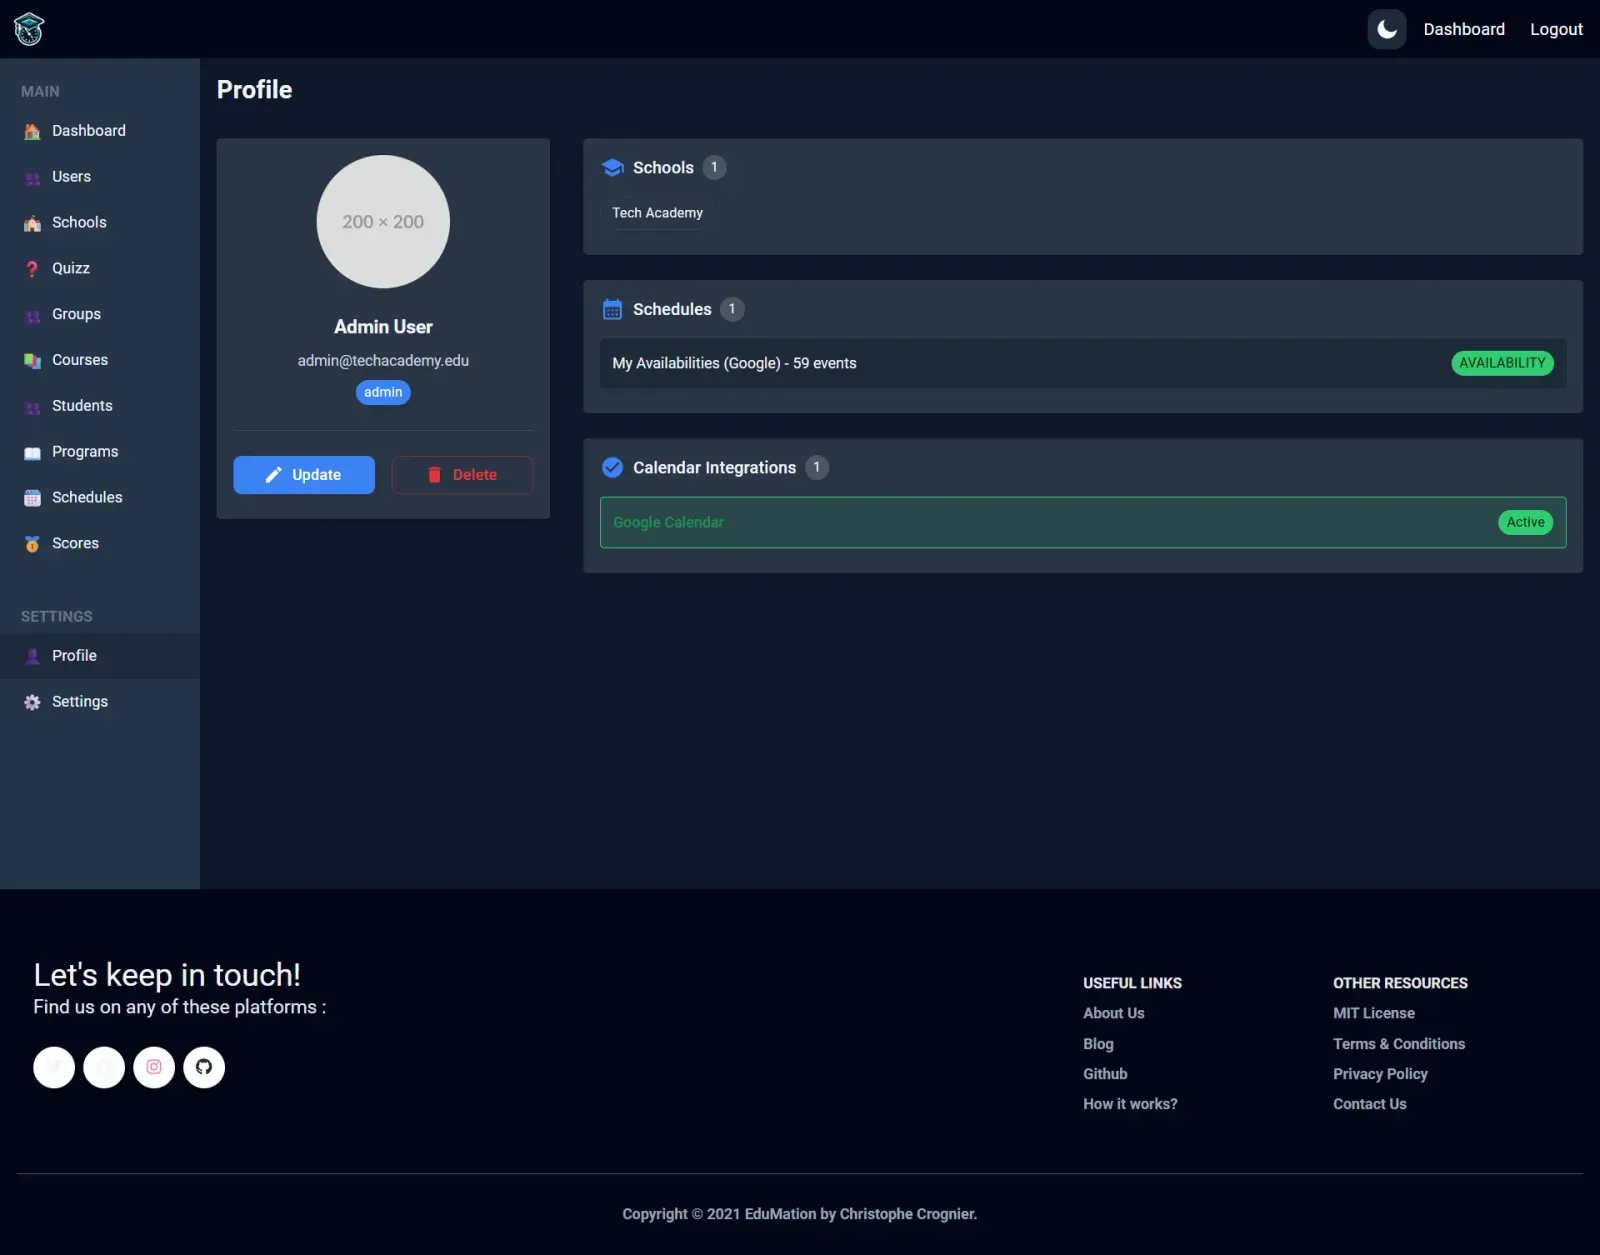This screenshot has width=1600, height=1255.
Task: Open About Us footer link
Action: (1114, 1013)
